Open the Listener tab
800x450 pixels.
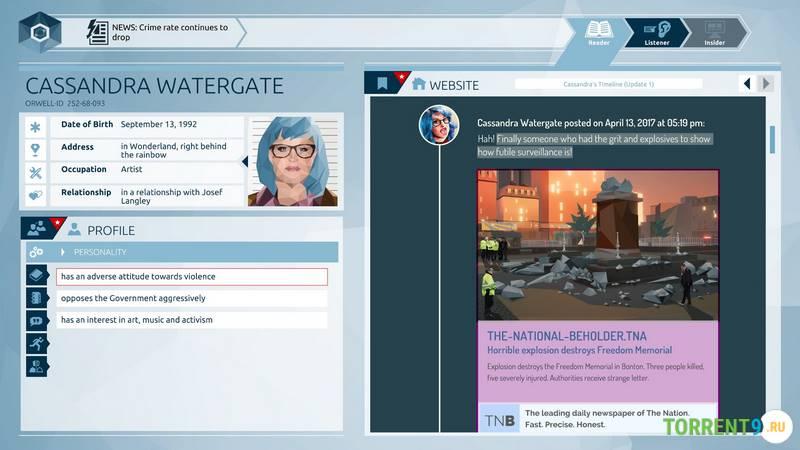tap(656, 32)
